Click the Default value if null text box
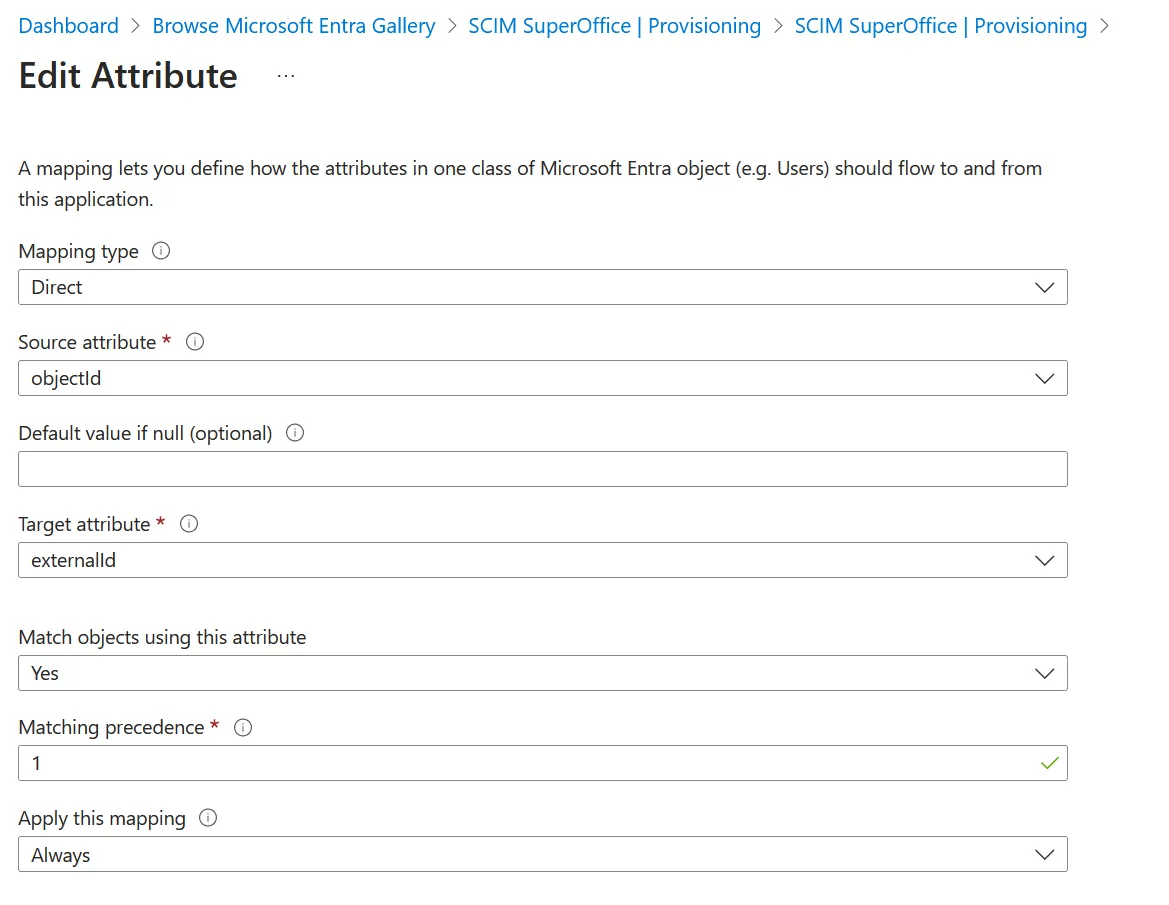The width and height of the screenshot is (1169, 905). point(542,469)
